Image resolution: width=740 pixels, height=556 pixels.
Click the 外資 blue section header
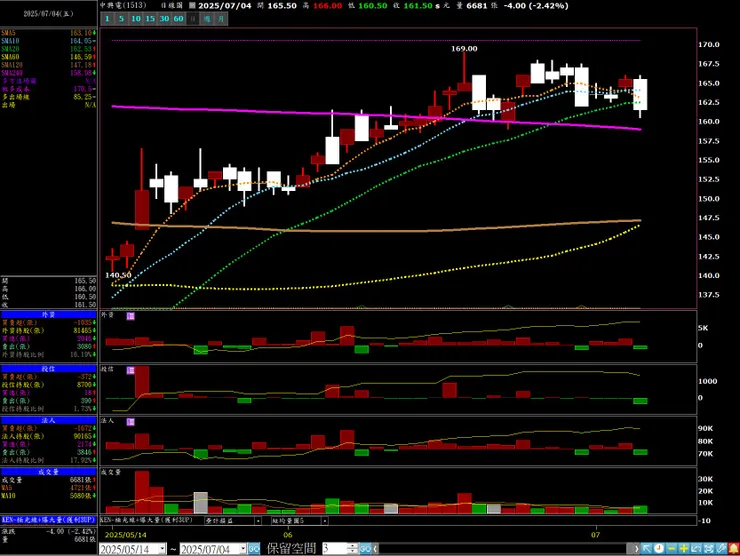(49, 315)
